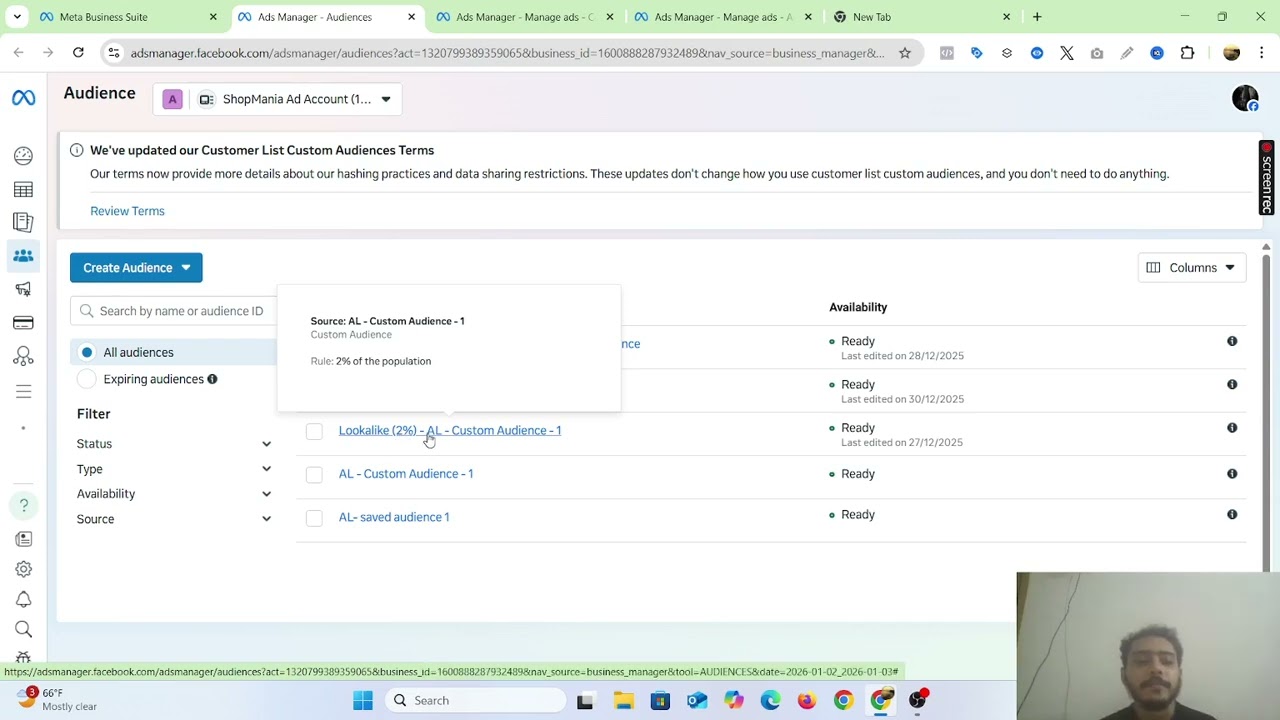1280x720 pixels.
Task: Open the Help question mark icon
Action: point(23,506)
